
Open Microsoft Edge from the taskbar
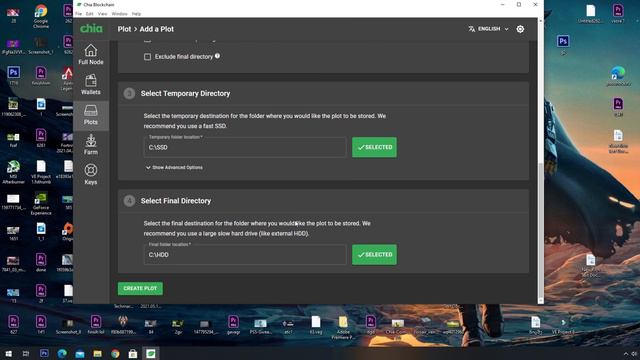click(62, 353)
